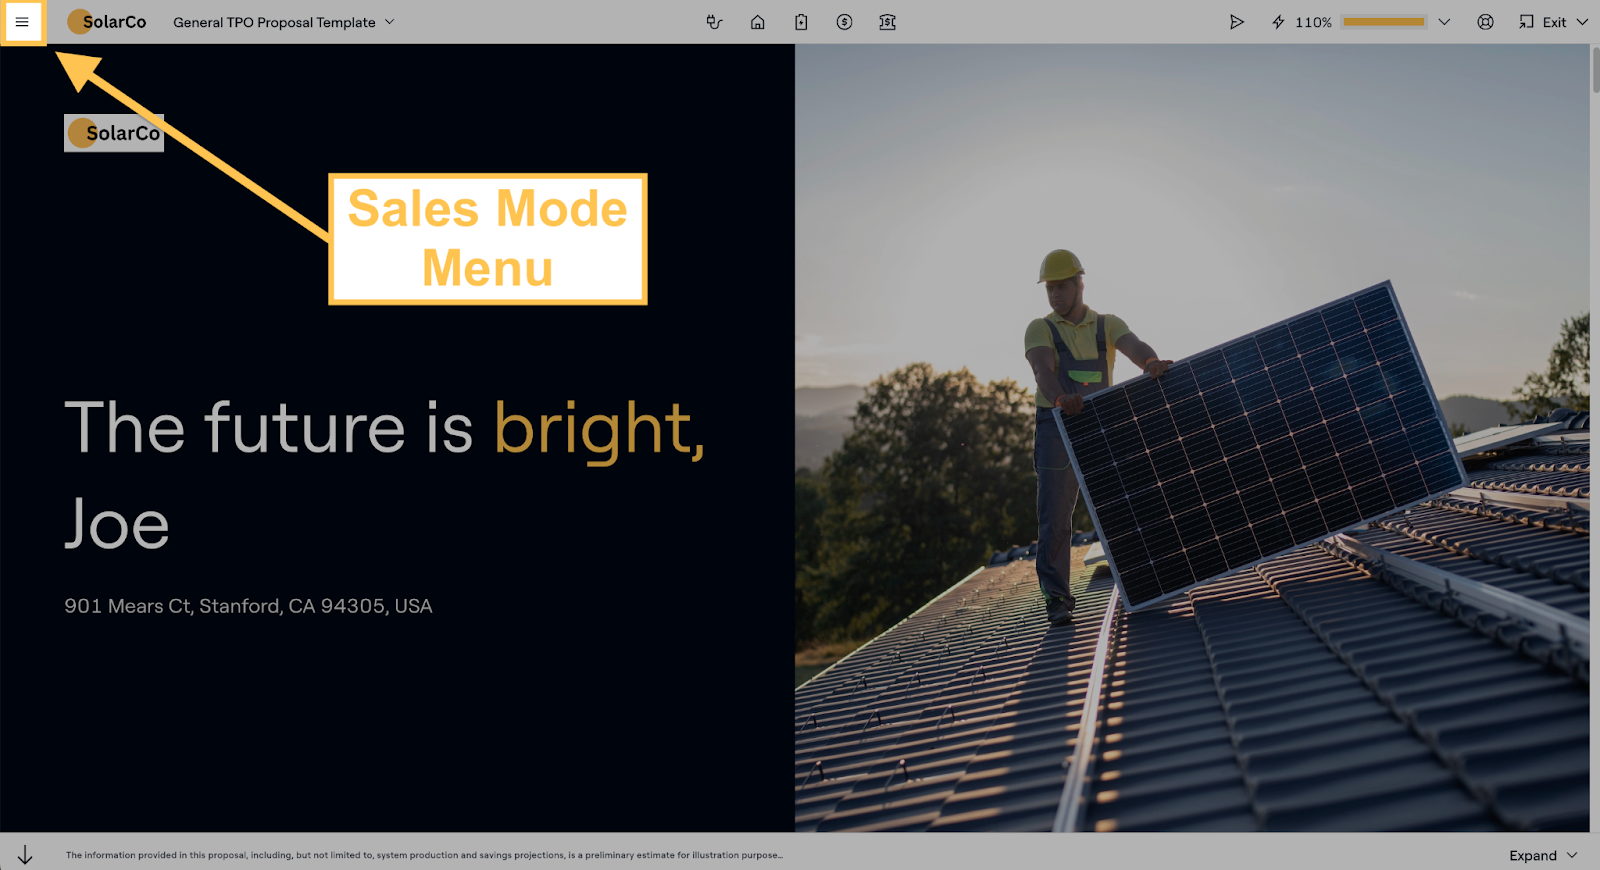This screenshot has height=870, width=1600.
Task: Open the help lifebuoy icon
Action: pyautogui.click(x=1485, y=22)
